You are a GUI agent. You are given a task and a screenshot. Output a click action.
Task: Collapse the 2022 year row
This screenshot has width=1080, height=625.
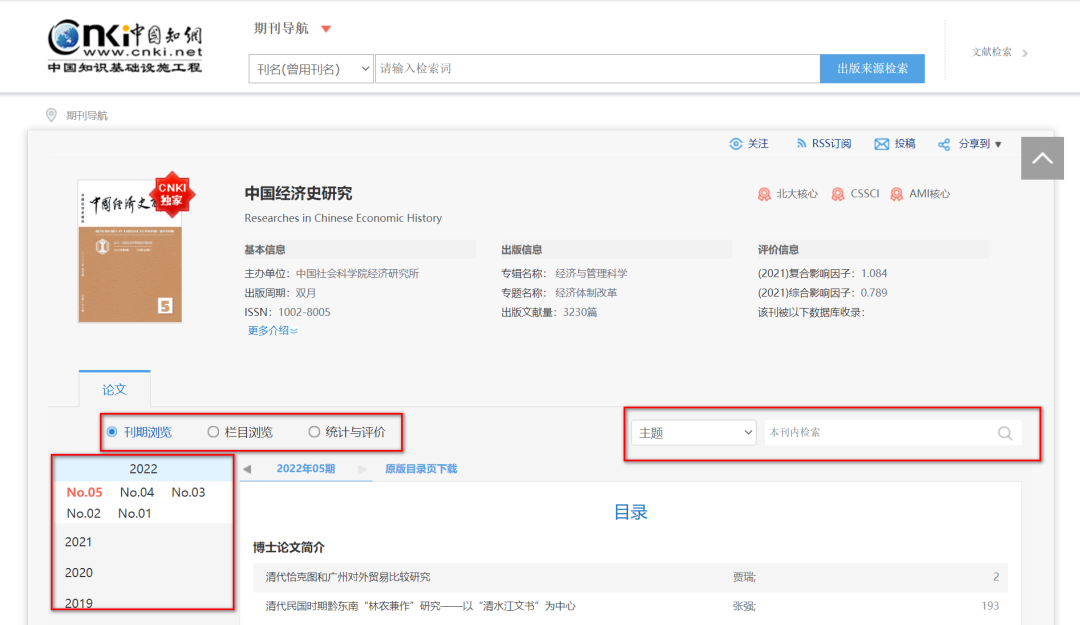[143, 469]
